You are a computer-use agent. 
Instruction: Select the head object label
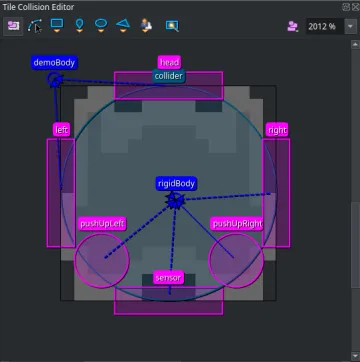click(x=169, y=62)
